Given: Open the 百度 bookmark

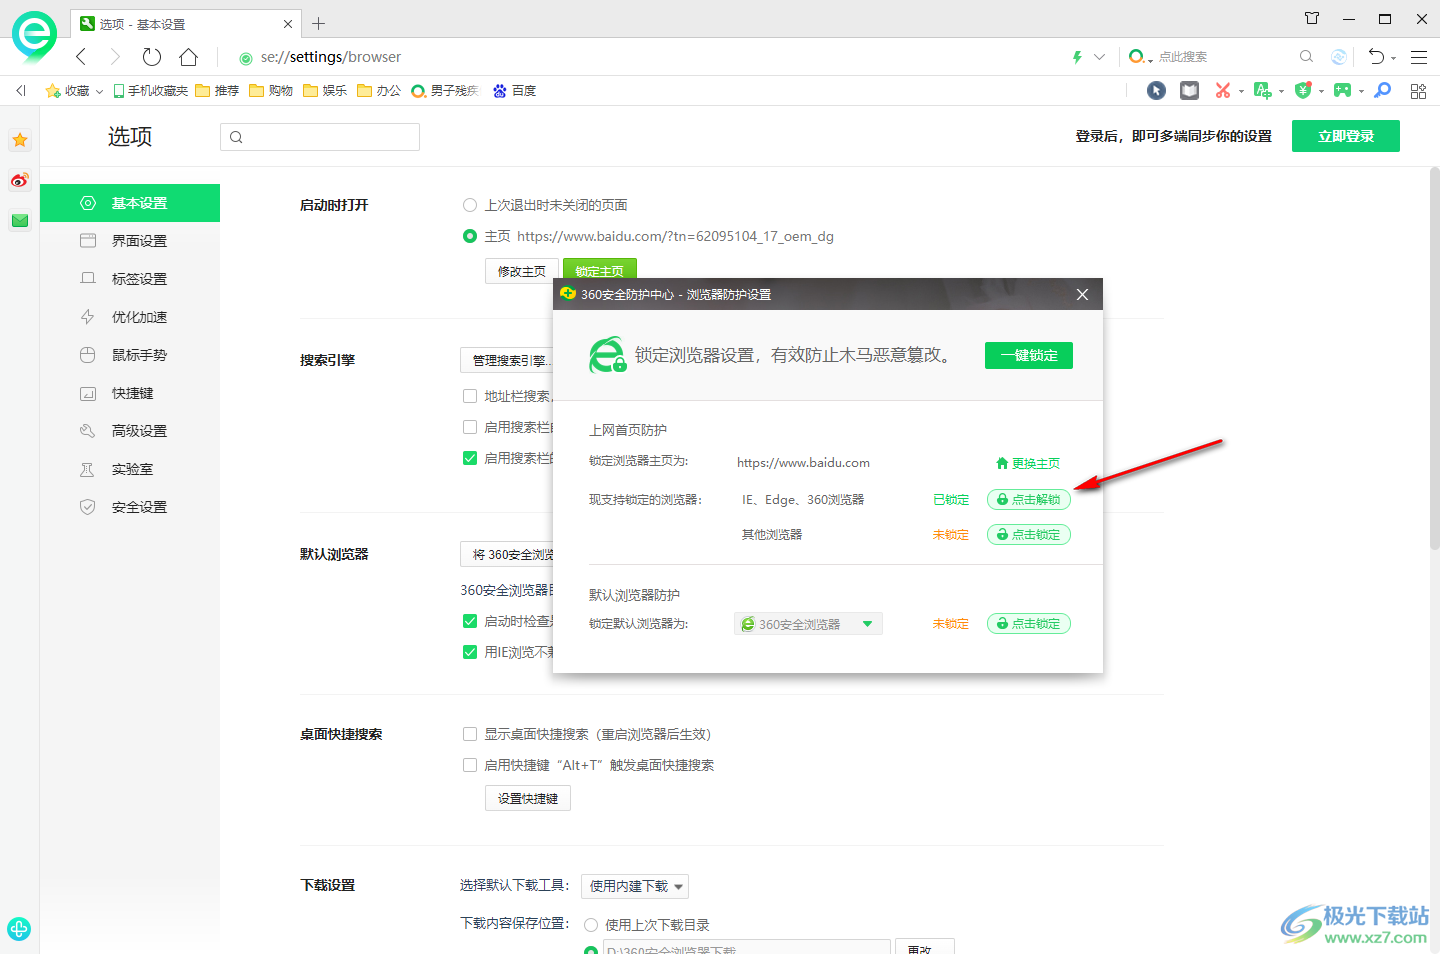Looking at the screenshot, I should click(515, 91).
